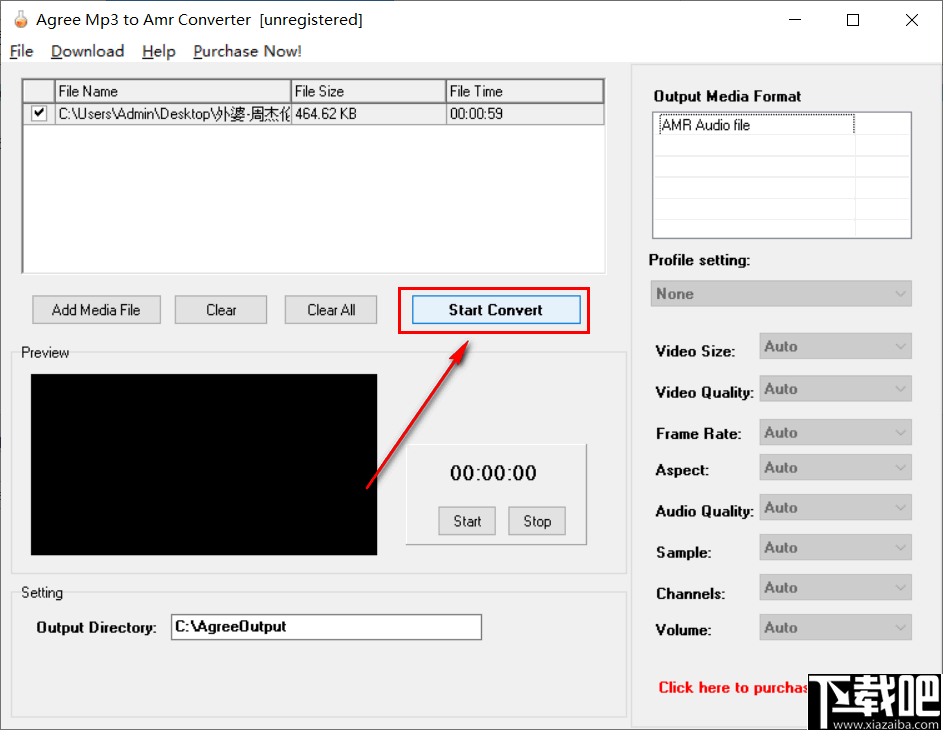Click the Add Media File button
The image size is (943, 730).
96,309
